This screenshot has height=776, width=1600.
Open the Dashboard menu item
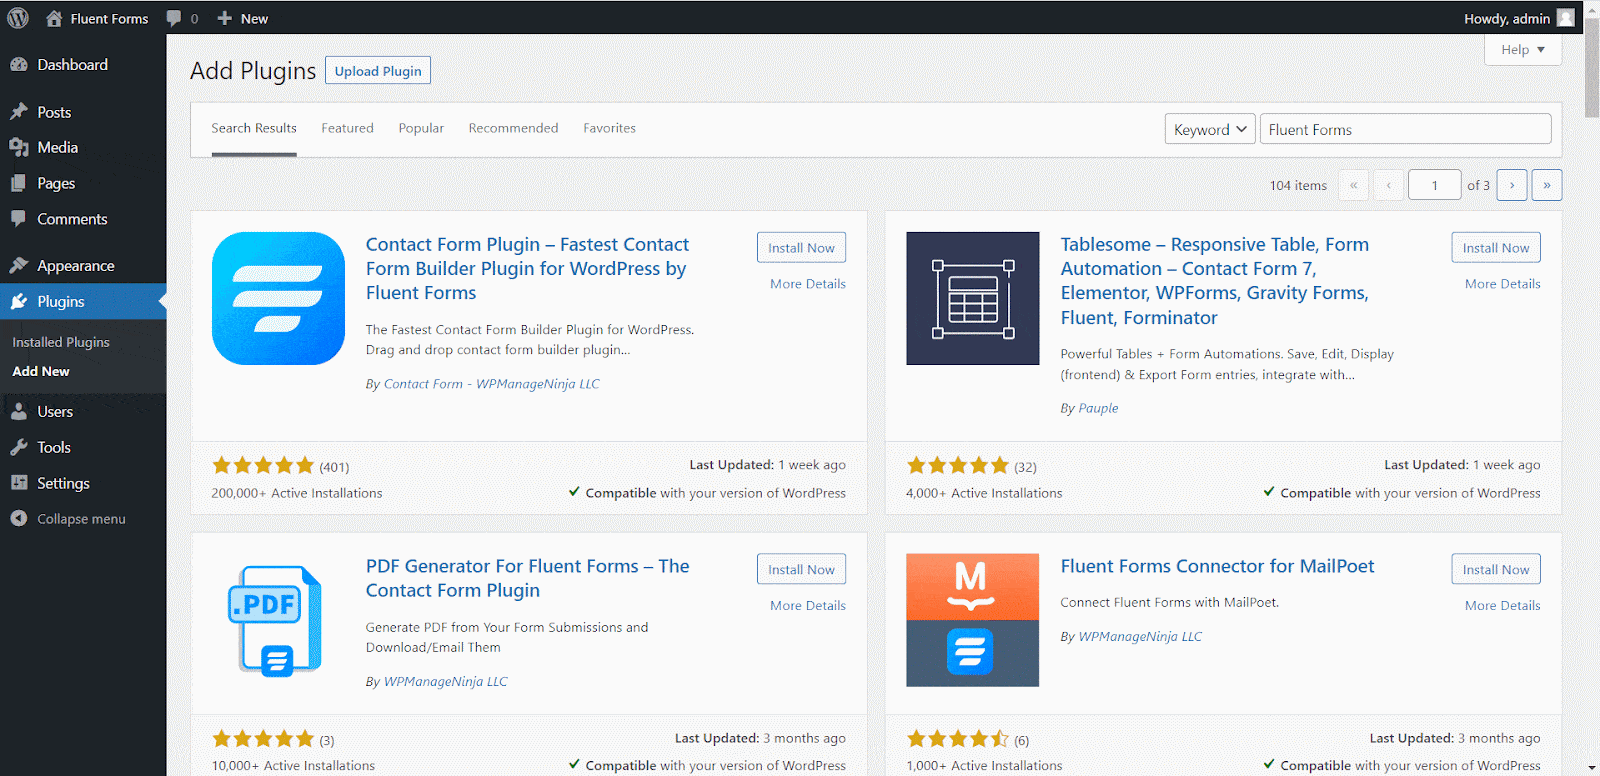83,65
